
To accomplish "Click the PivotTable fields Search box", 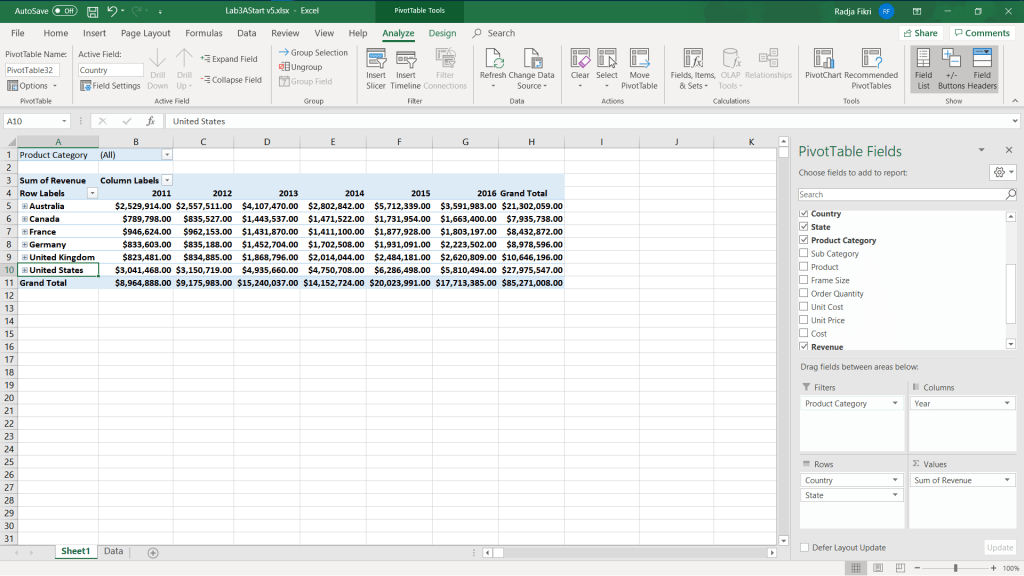I will pos(900,194).
